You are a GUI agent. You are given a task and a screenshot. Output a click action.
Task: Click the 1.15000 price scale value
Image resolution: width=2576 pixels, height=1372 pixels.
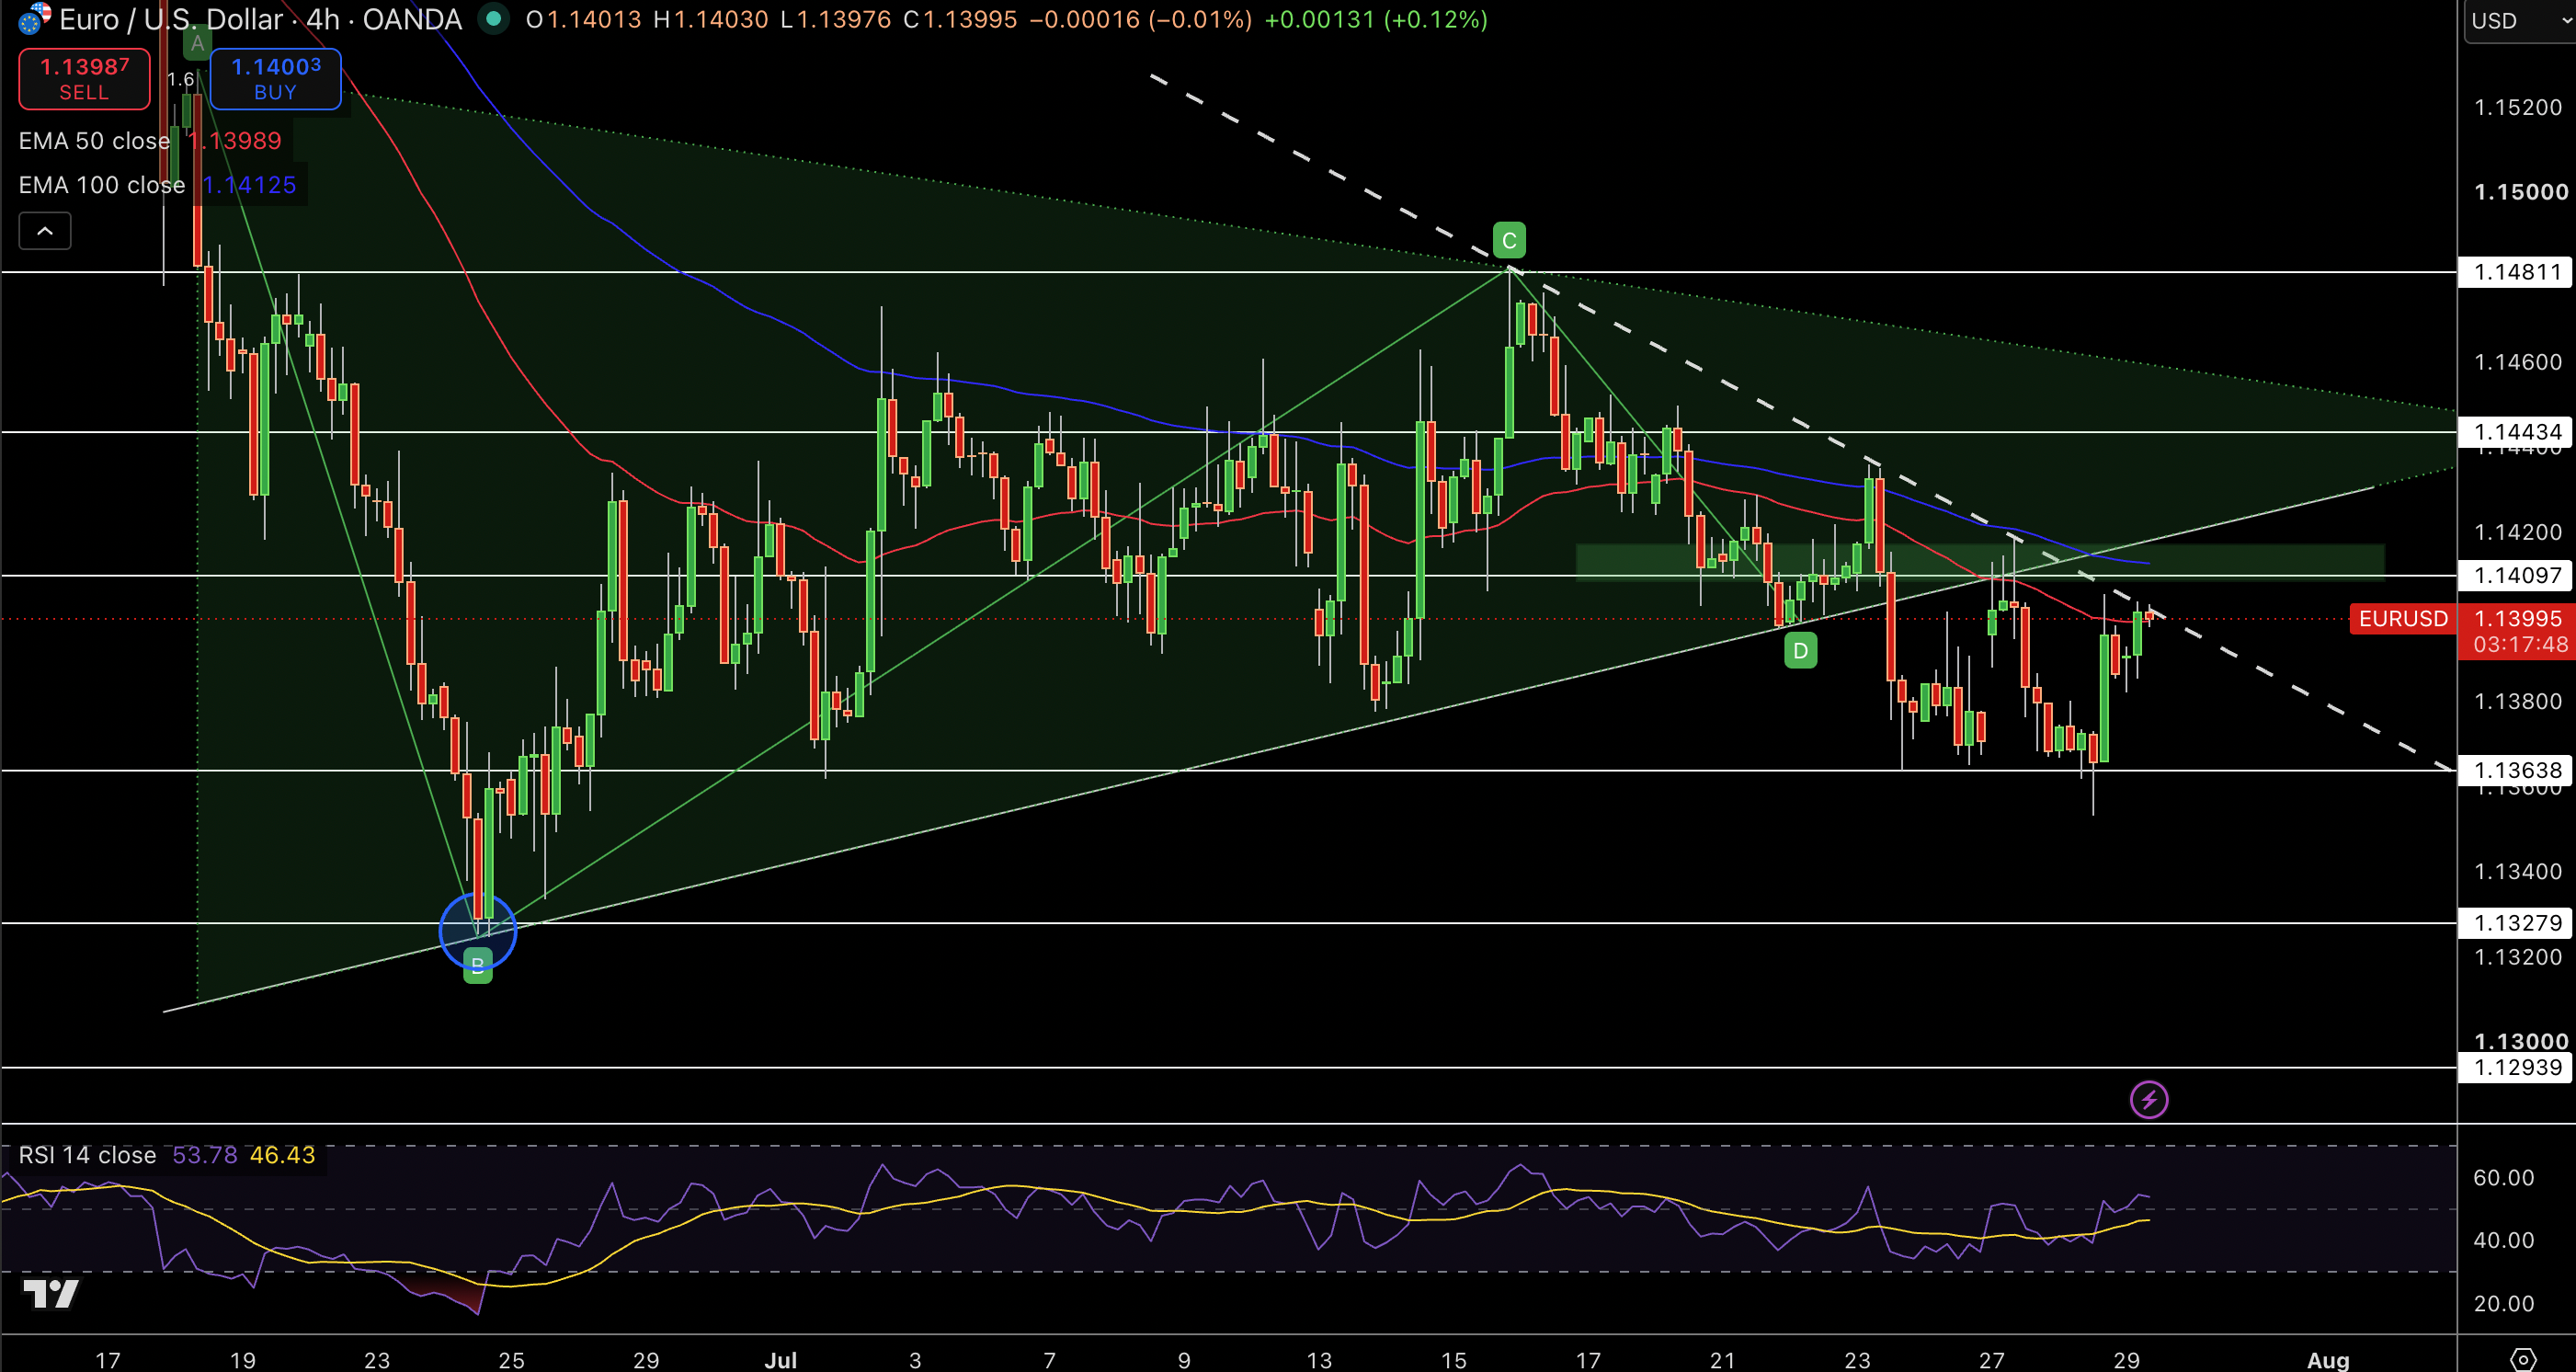tap(2520, 192)
